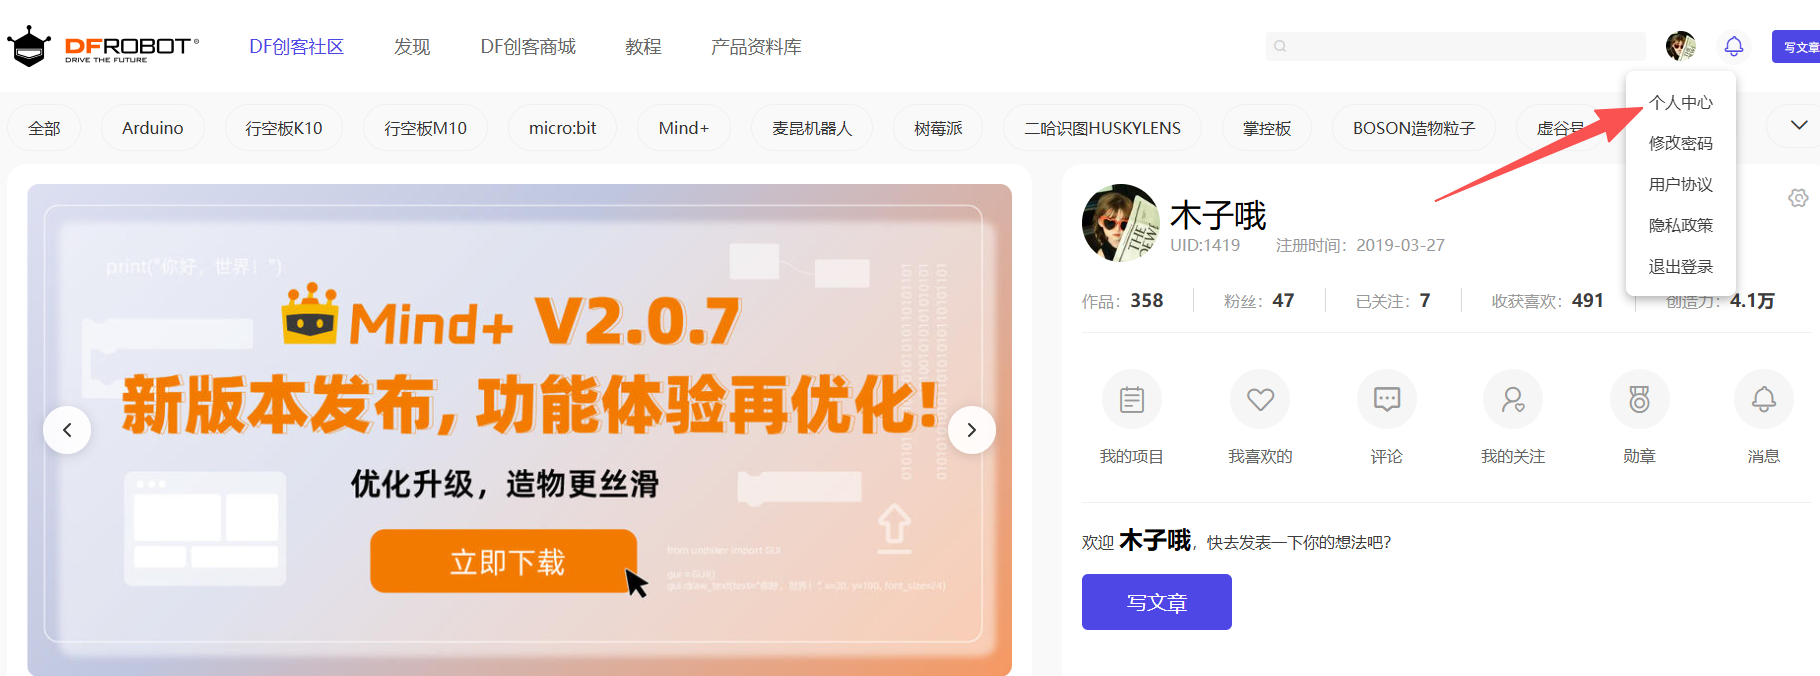Click the Mind+ V2.0.7 banner image

click(519, 430)
